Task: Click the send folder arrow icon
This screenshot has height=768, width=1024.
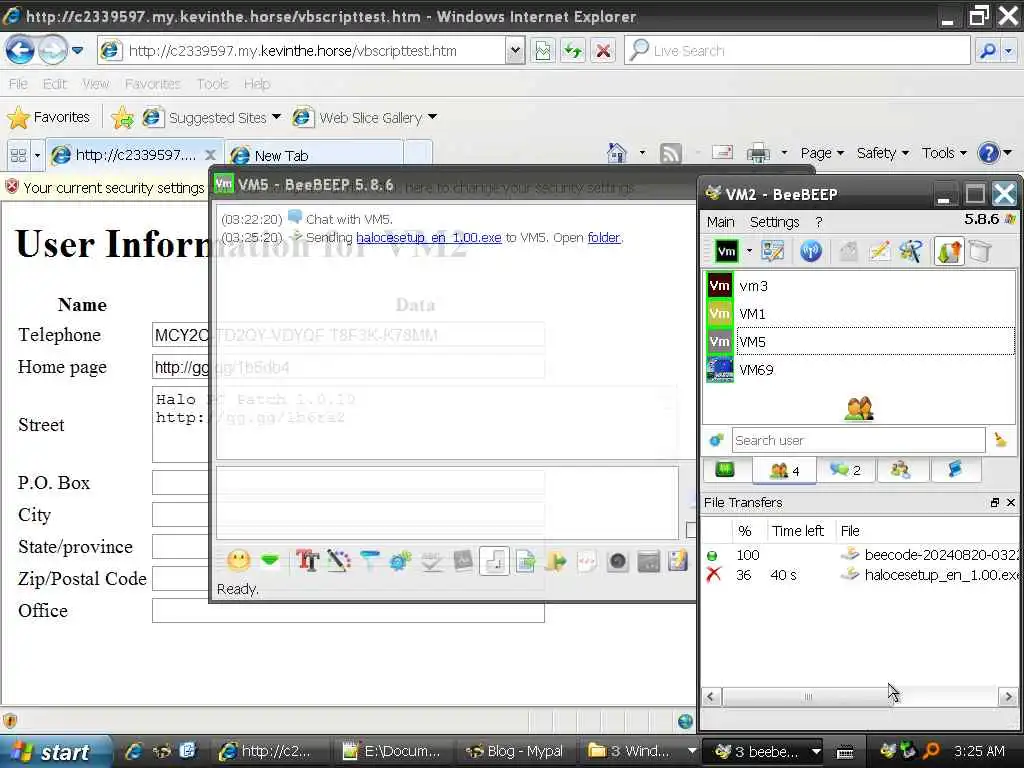Action: pyautogui.click(x=556, y=560)
